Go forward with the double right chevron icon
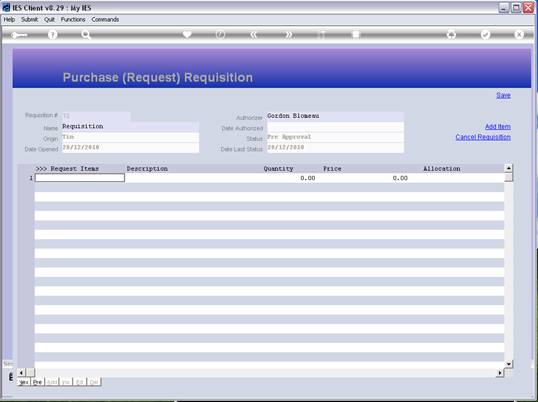The image size is (538, 402). point(288,35)
